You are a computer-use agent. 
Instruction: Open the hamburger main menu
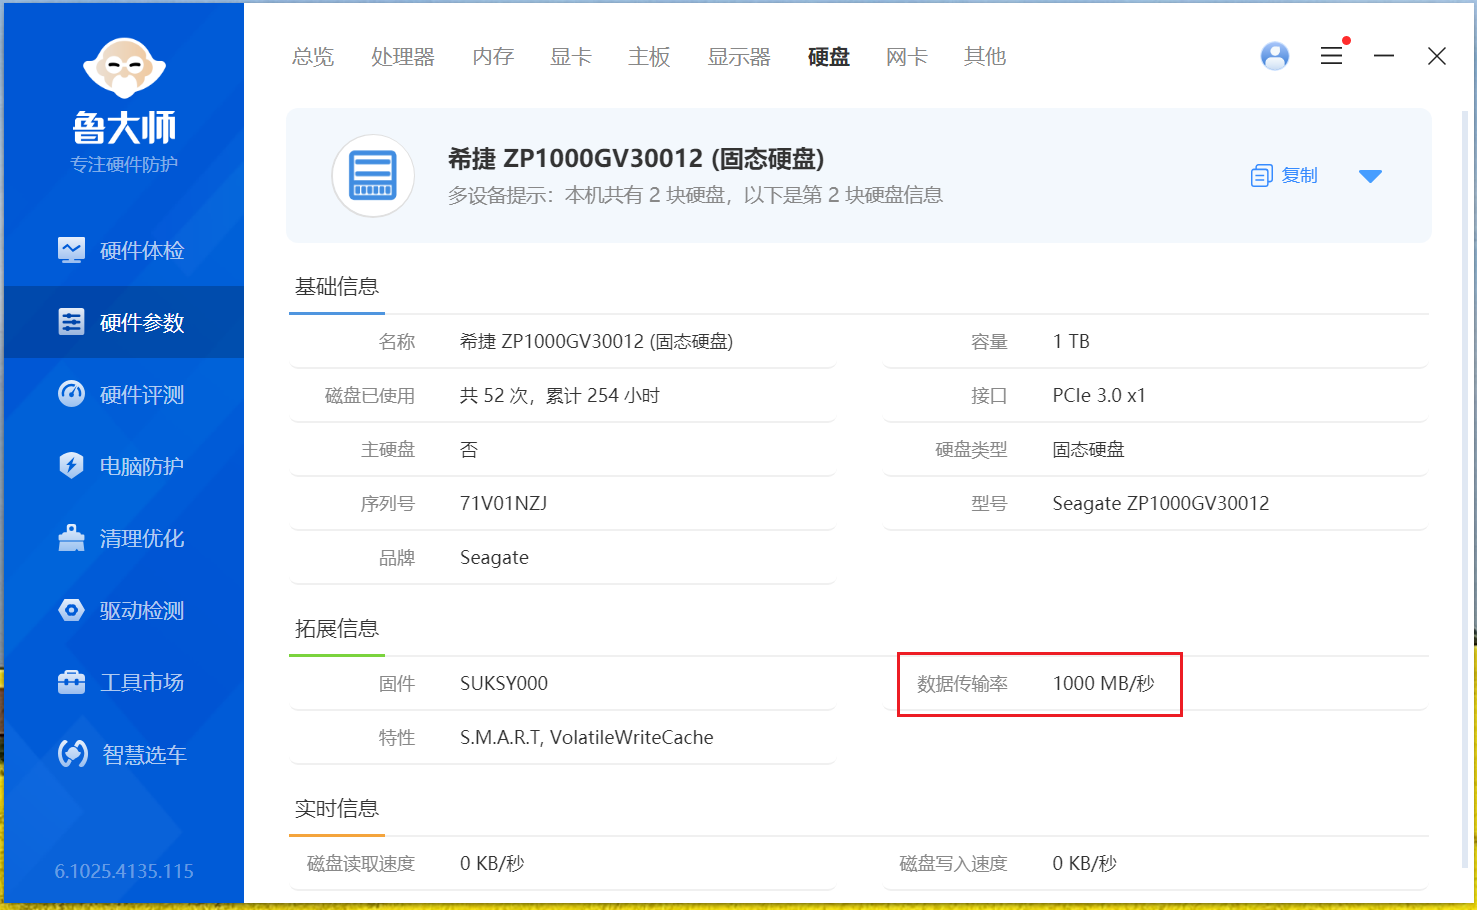pyautogui.click(x=1331, y=56)
